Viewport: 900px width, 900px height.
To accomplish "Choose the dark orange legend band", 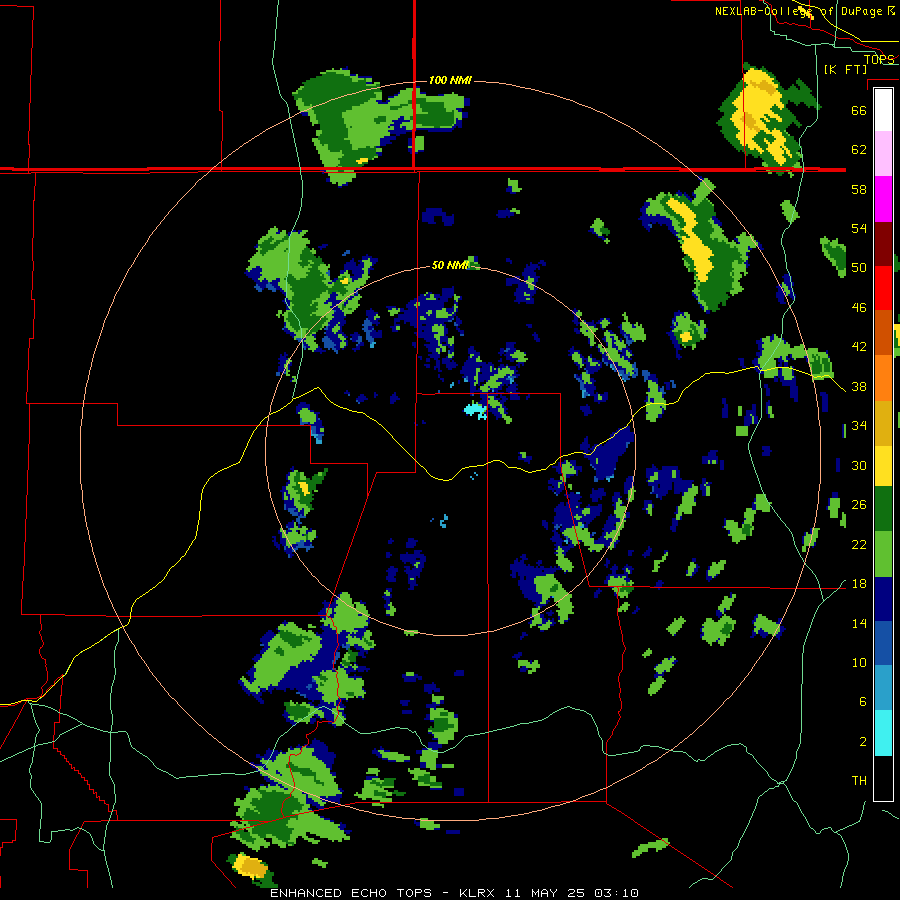I will 883,332.
